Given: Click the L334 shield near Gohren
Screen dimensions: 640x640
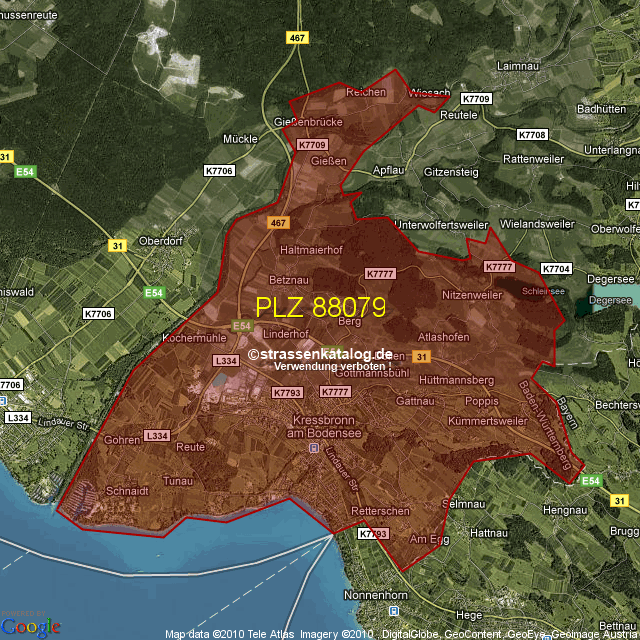Looking at the screenshot, I should [157, 435].
